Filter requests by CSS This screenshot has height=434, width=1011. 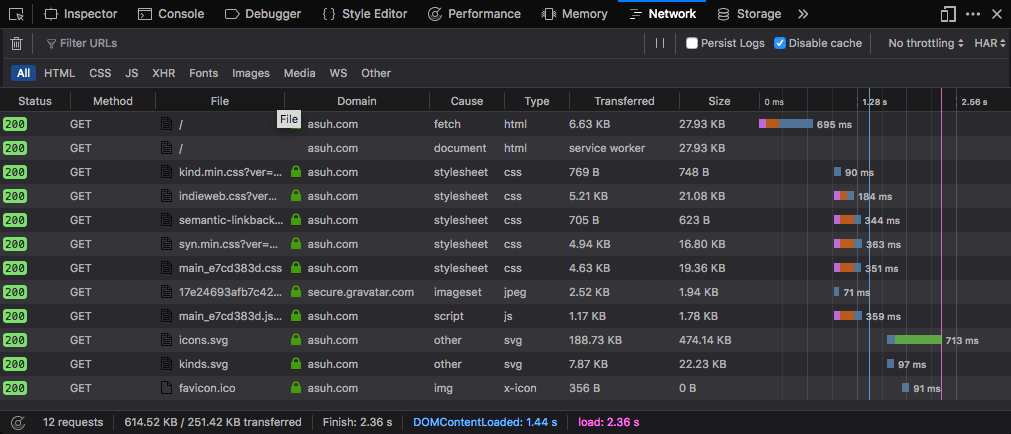coord(100,73)
